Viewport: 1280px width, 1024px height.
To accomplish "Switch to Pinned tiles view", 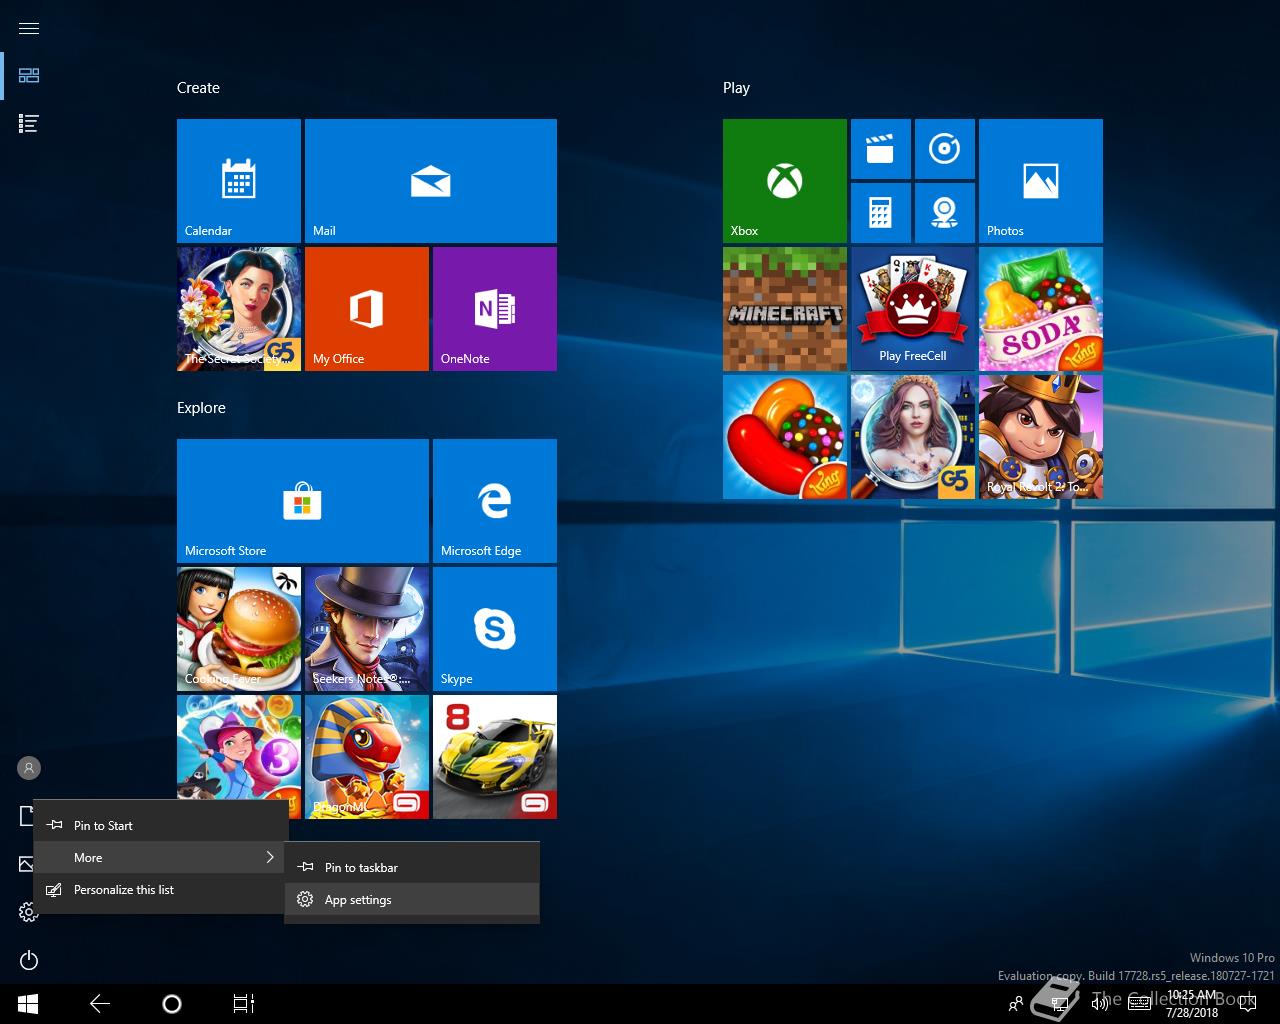I will [x=29, y=76].
